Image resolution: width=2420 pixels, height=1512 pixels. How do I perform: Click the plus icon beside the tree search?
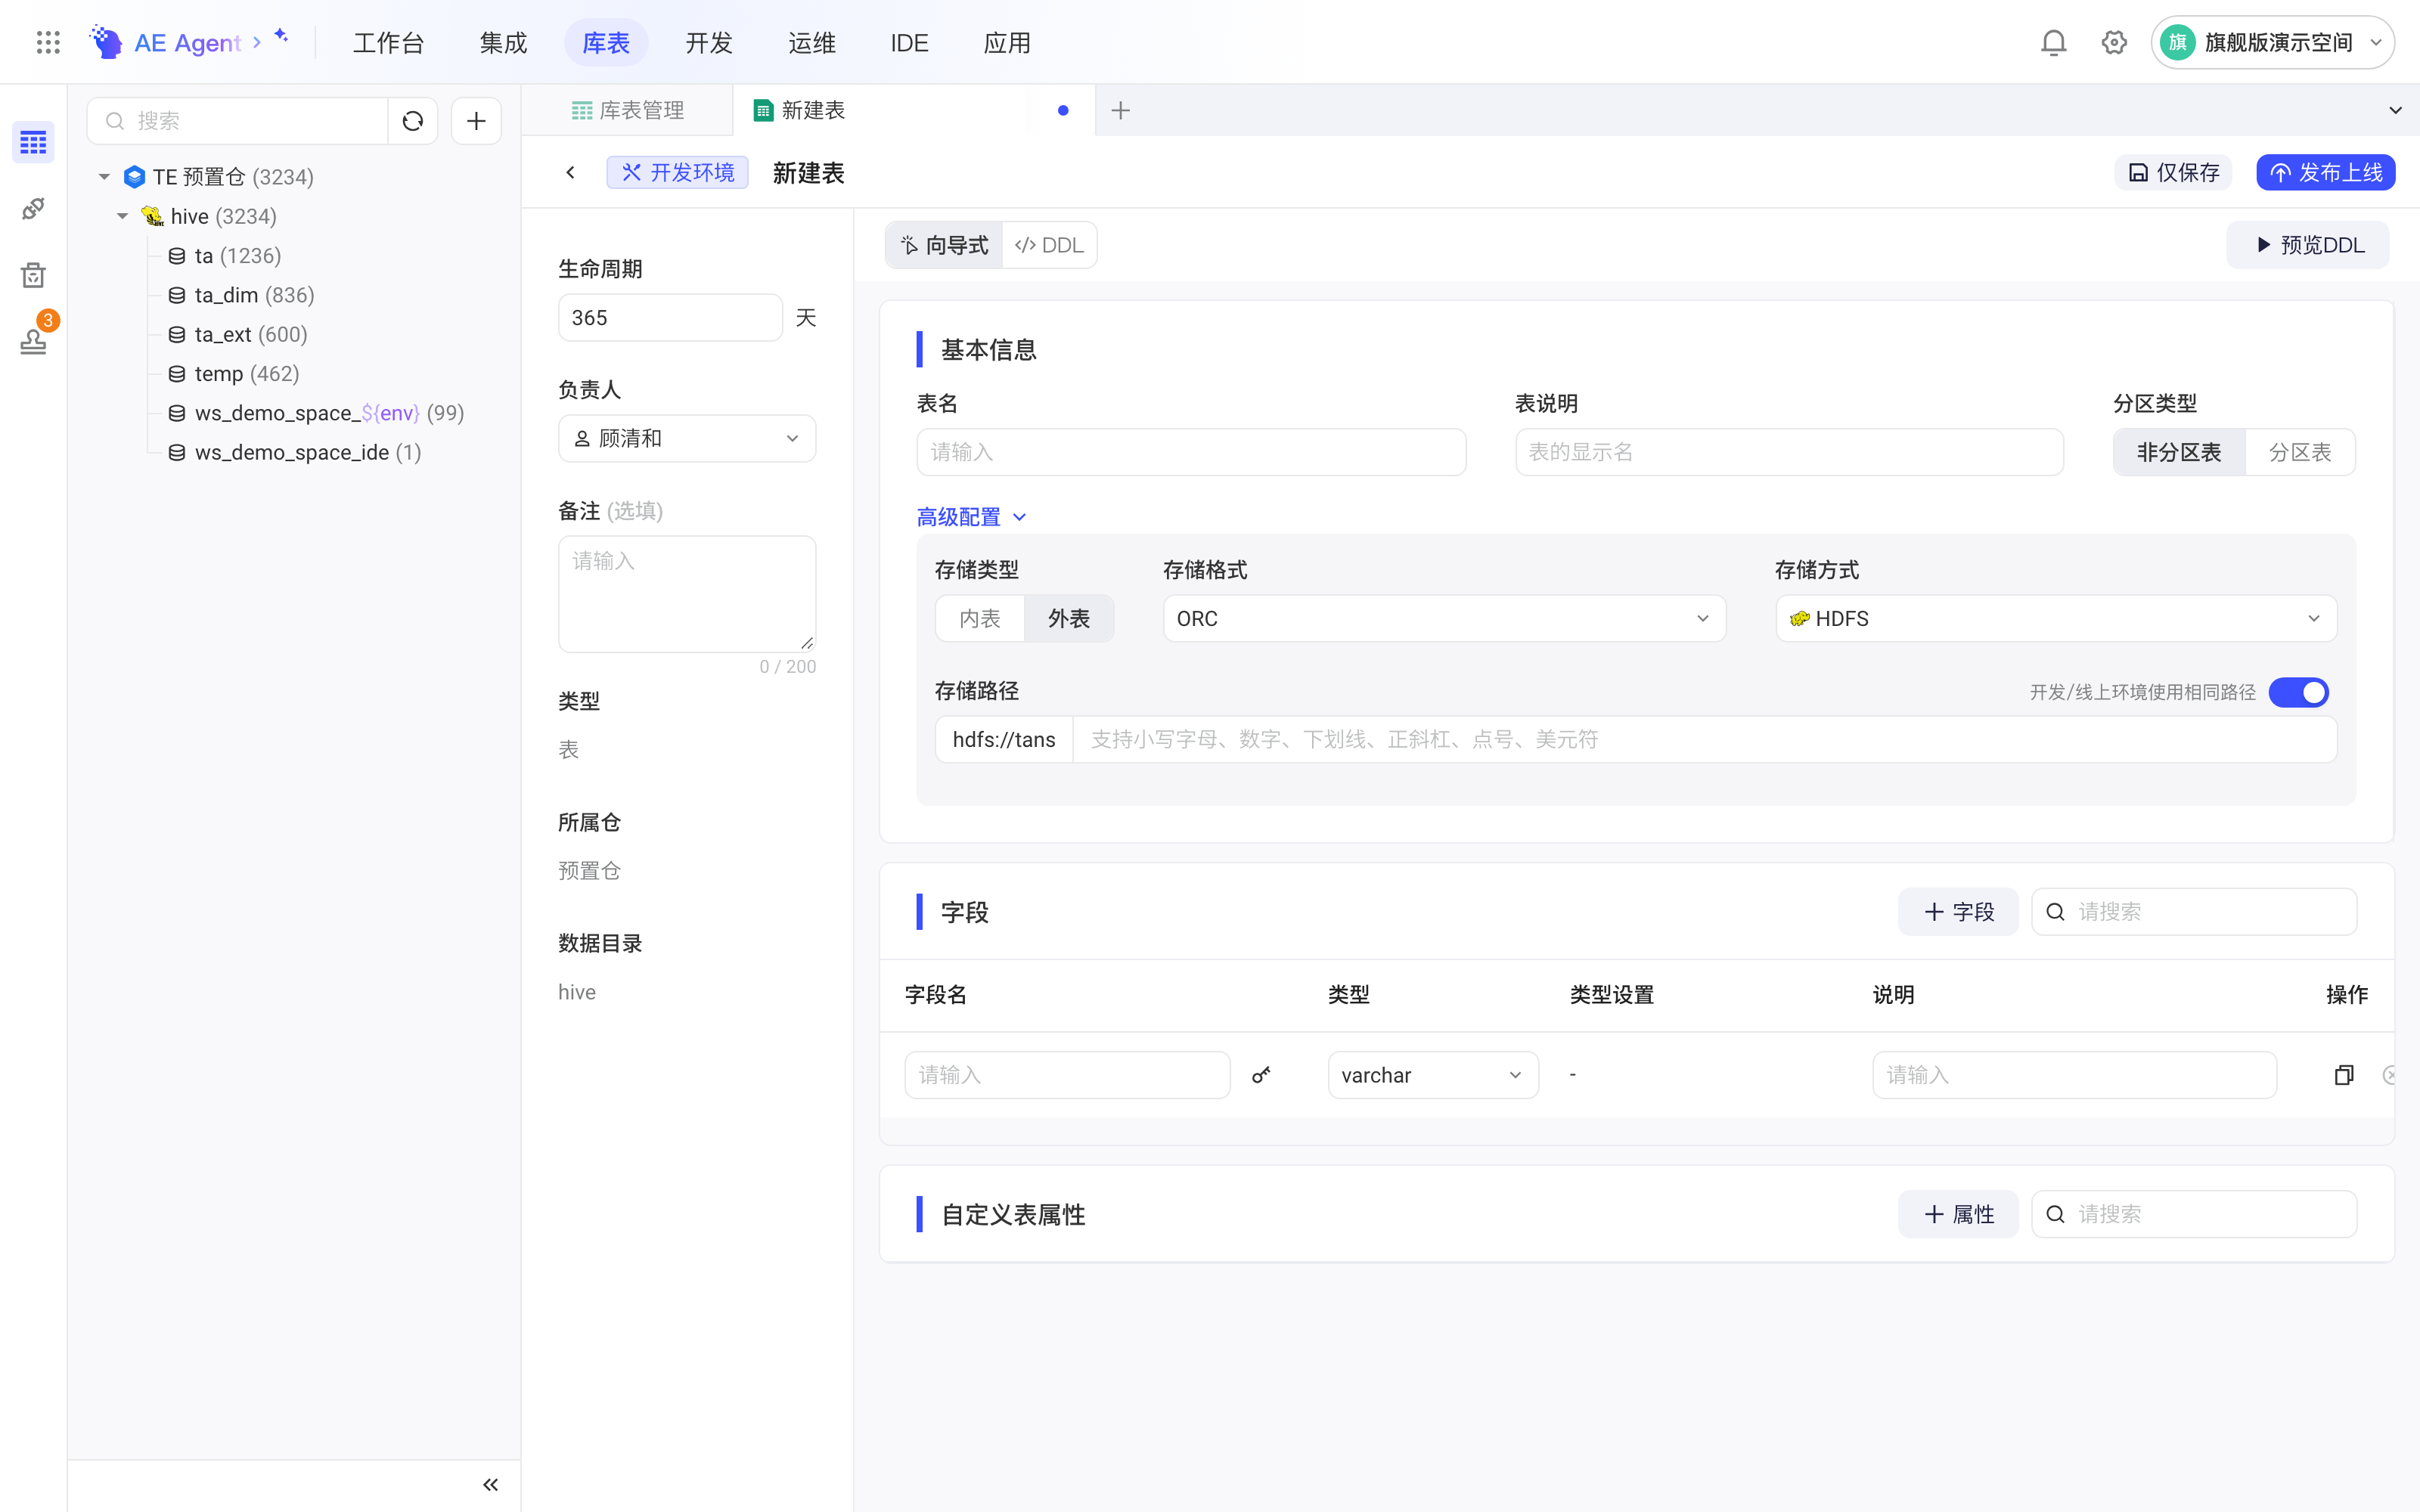pyautogui.click(x=476, y=121)
